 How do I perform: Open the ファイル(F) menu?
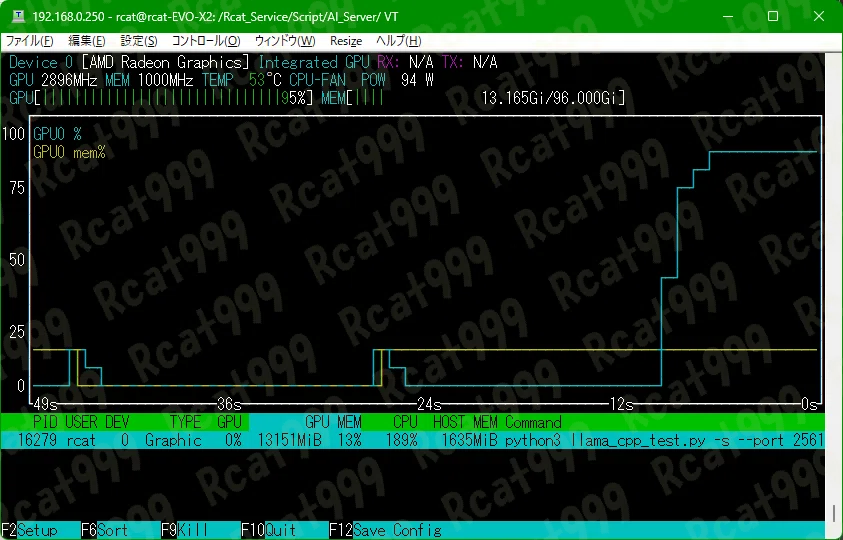(x=30, y=41)
